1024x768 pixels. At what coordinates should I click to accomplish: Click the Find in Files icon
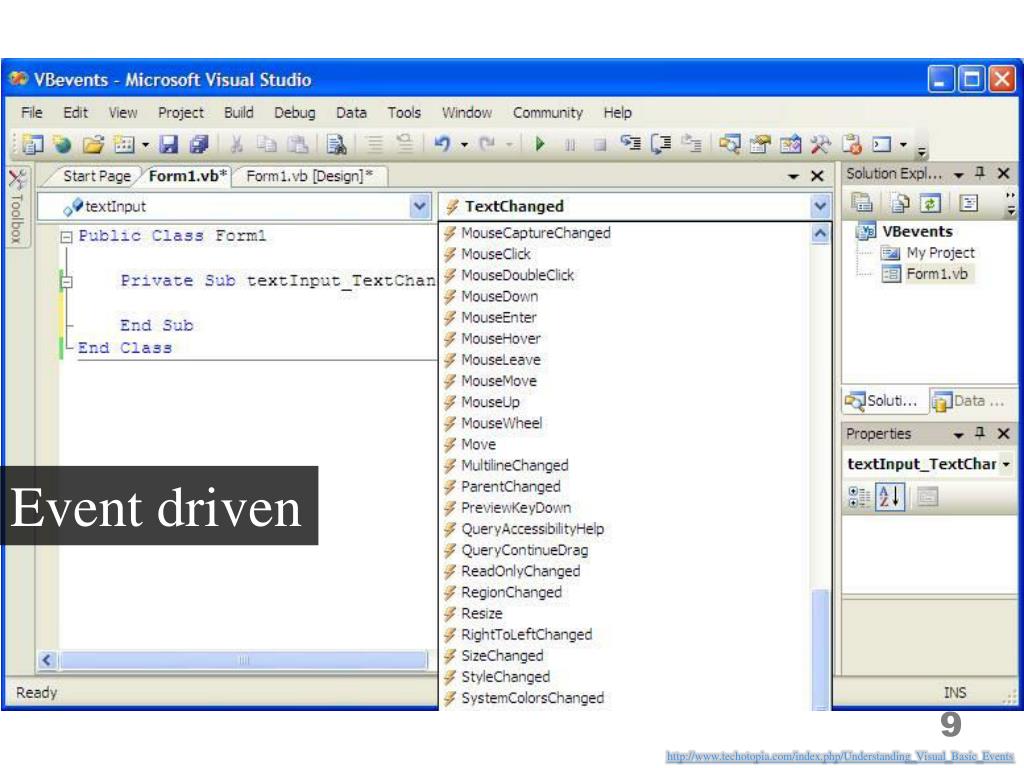[336, 144]
